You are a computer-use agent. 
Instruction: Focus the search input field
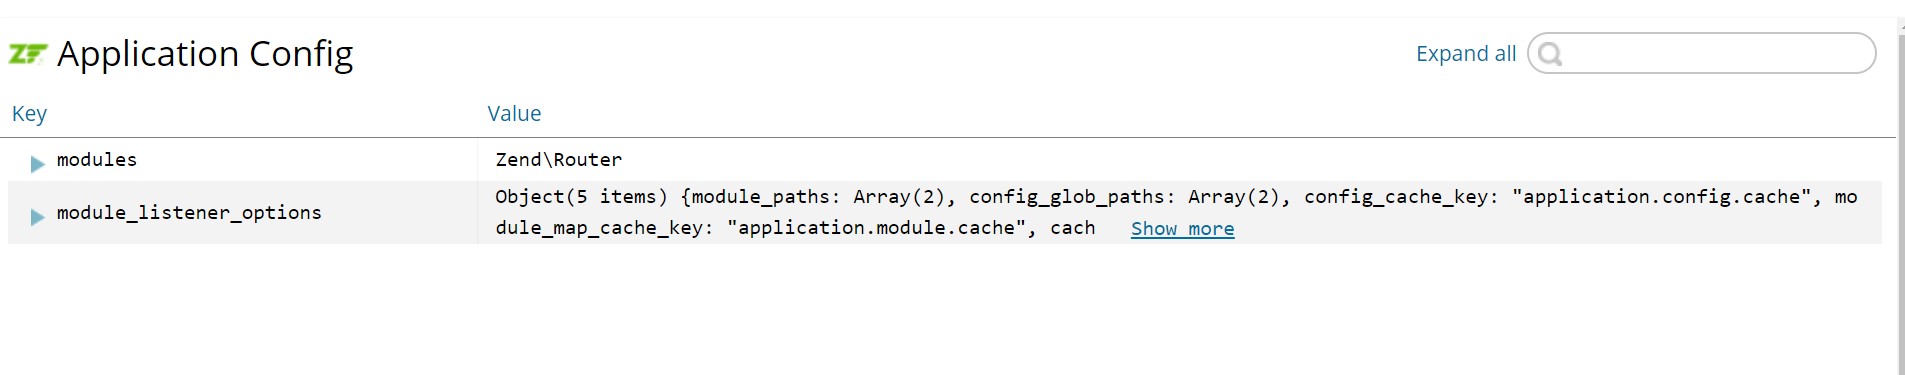coord(1702,53)
